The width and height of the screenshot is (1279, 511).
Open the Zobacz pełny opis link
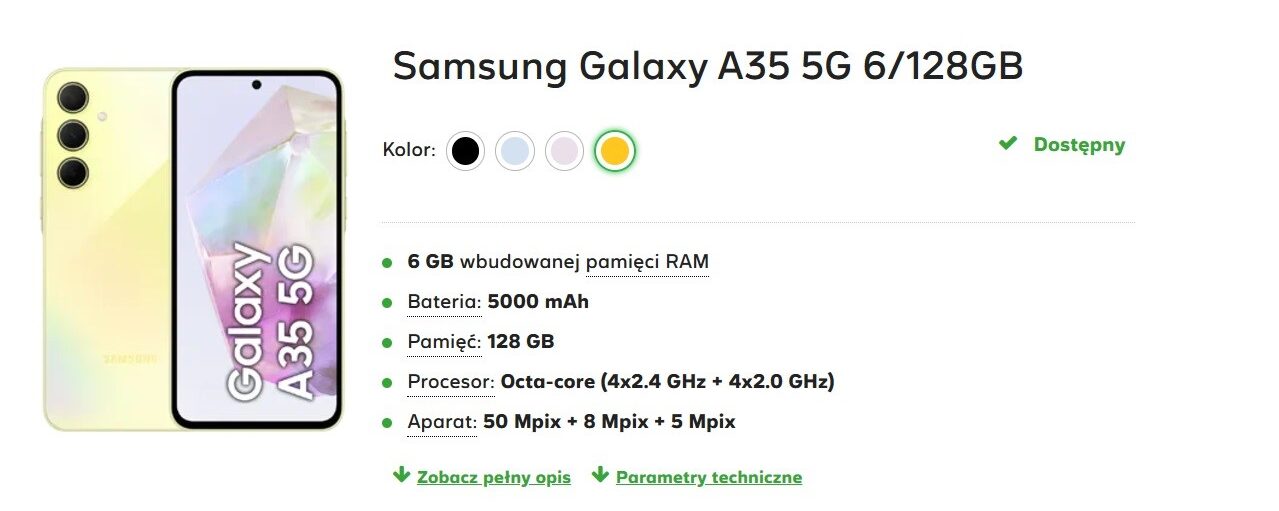click(x=494, y=477)
